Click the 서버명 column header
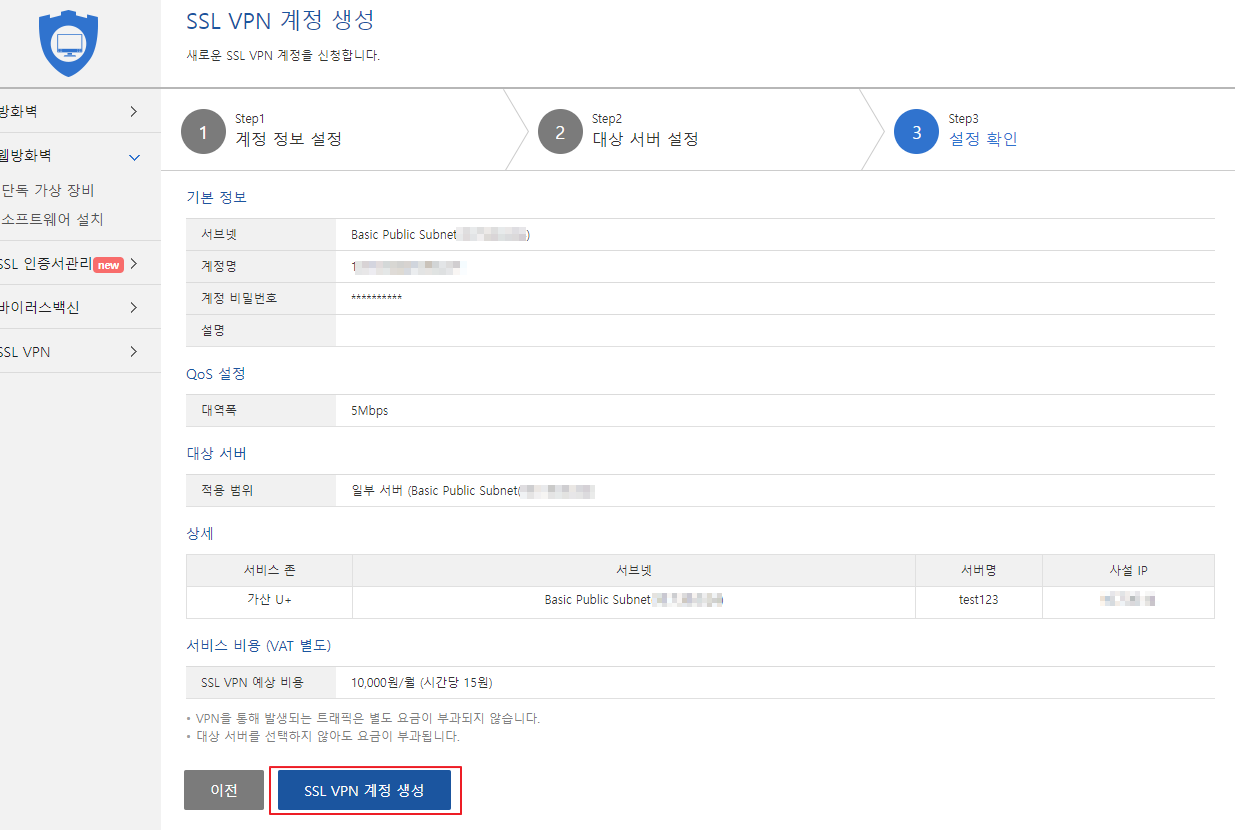This screenshot has height=830, width=1255. click(978, 570)
